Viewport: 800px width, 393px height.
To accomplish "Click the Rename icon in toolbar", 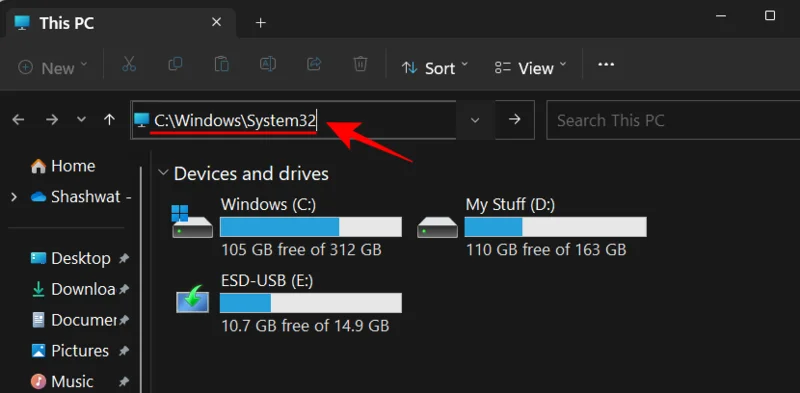I will pyautogui.click(x=268, y=64).
